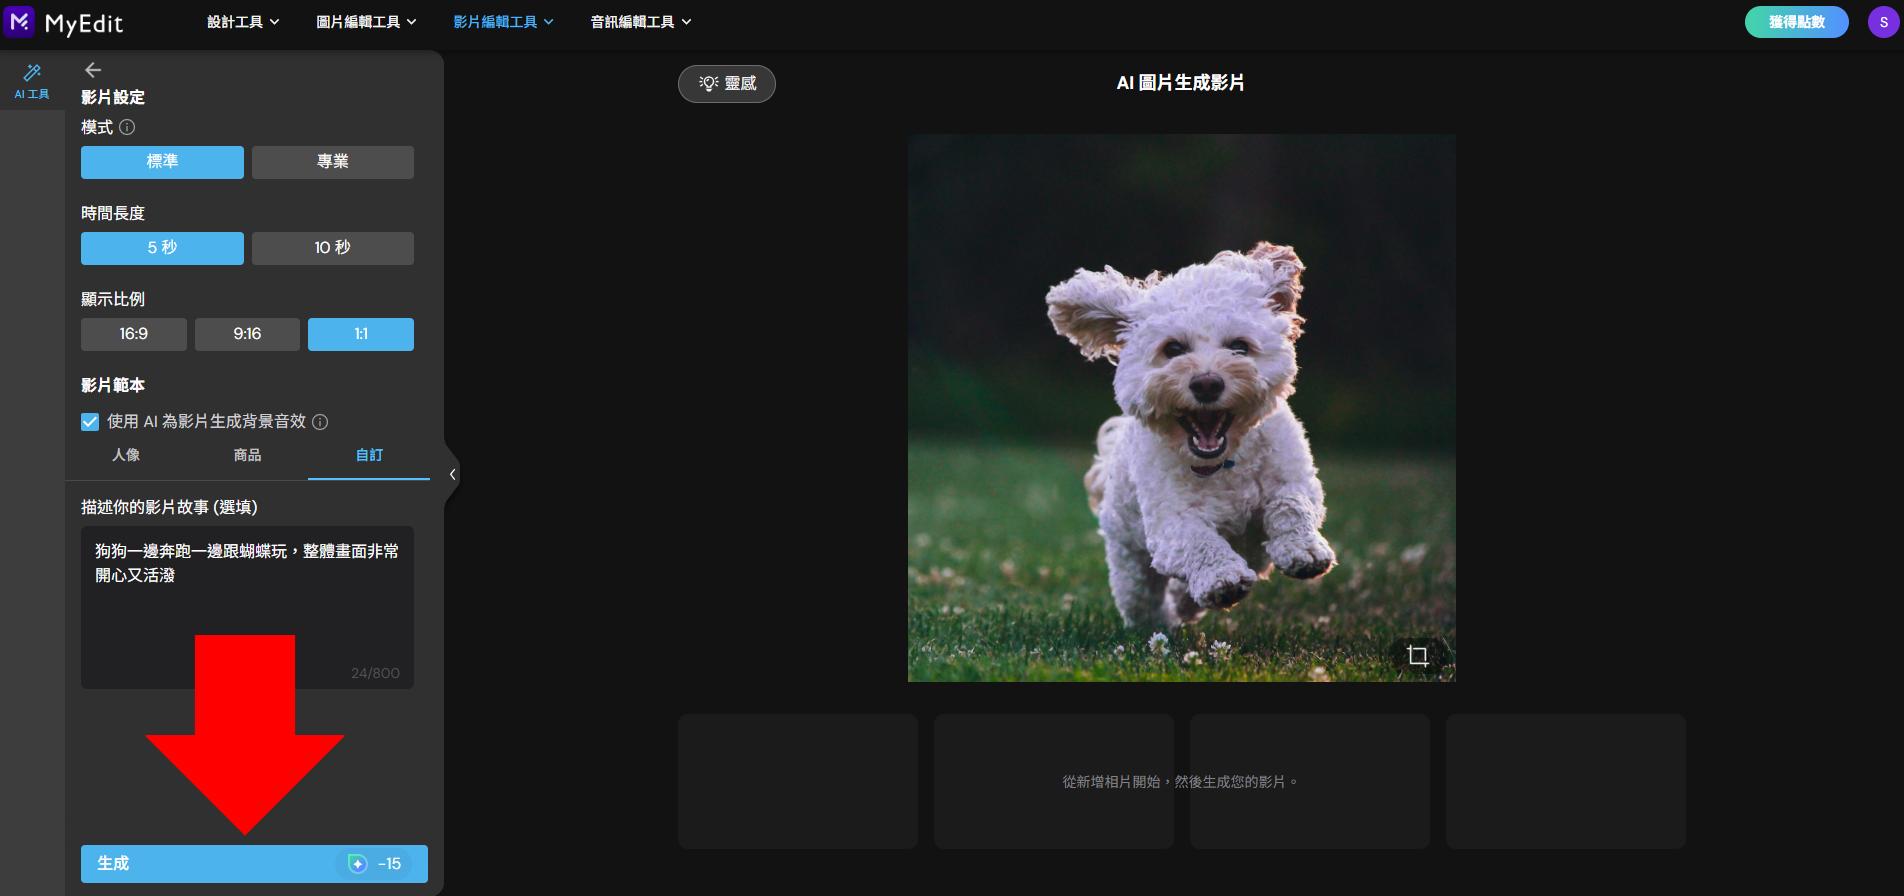Image resolution: width=1904 pixels, height=896 pixels.
Task: Open the 音訊編輯工具 dropdown menu
Action: [641, 22]
